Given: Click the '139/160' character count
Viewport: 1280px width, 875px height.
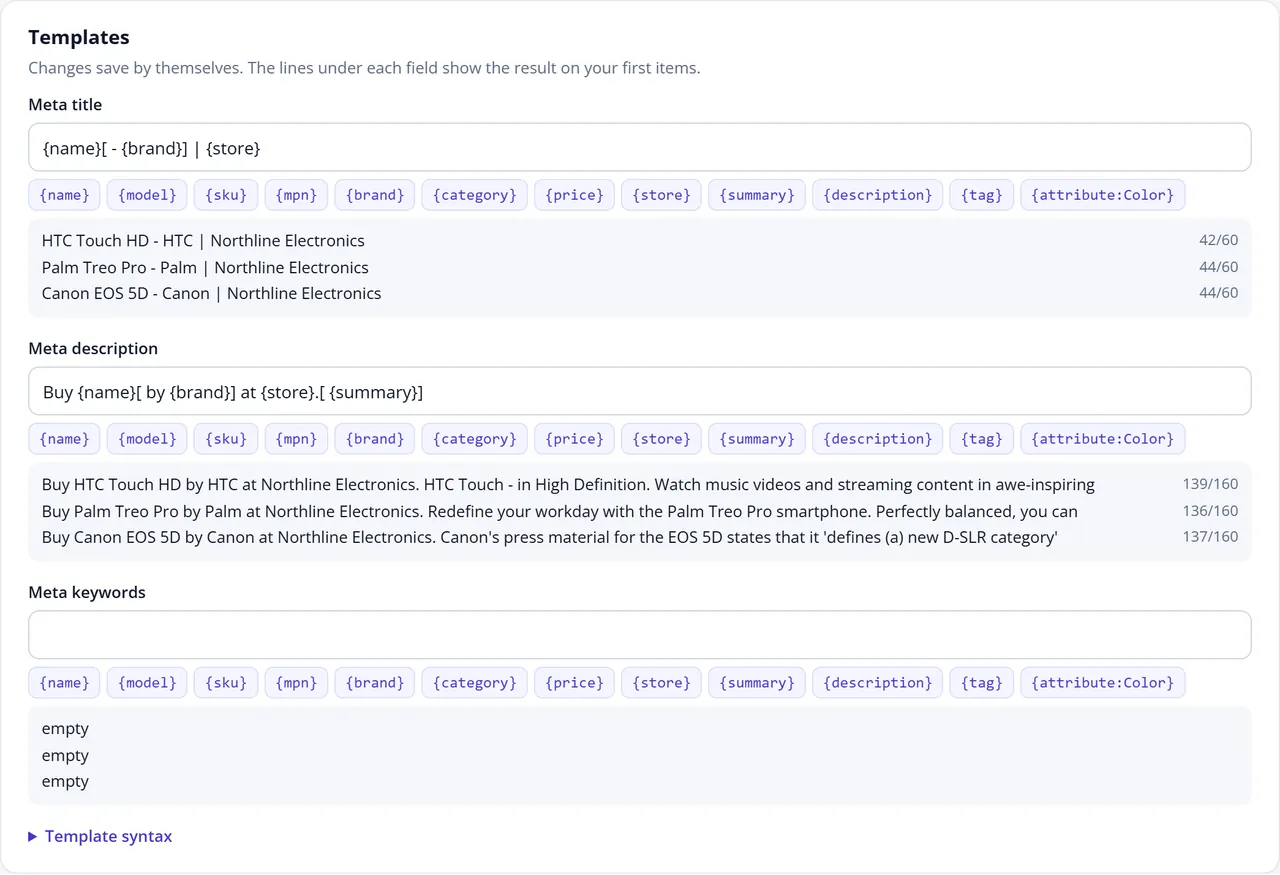Looking at the screenshot, I should [x=1210, y=484].
